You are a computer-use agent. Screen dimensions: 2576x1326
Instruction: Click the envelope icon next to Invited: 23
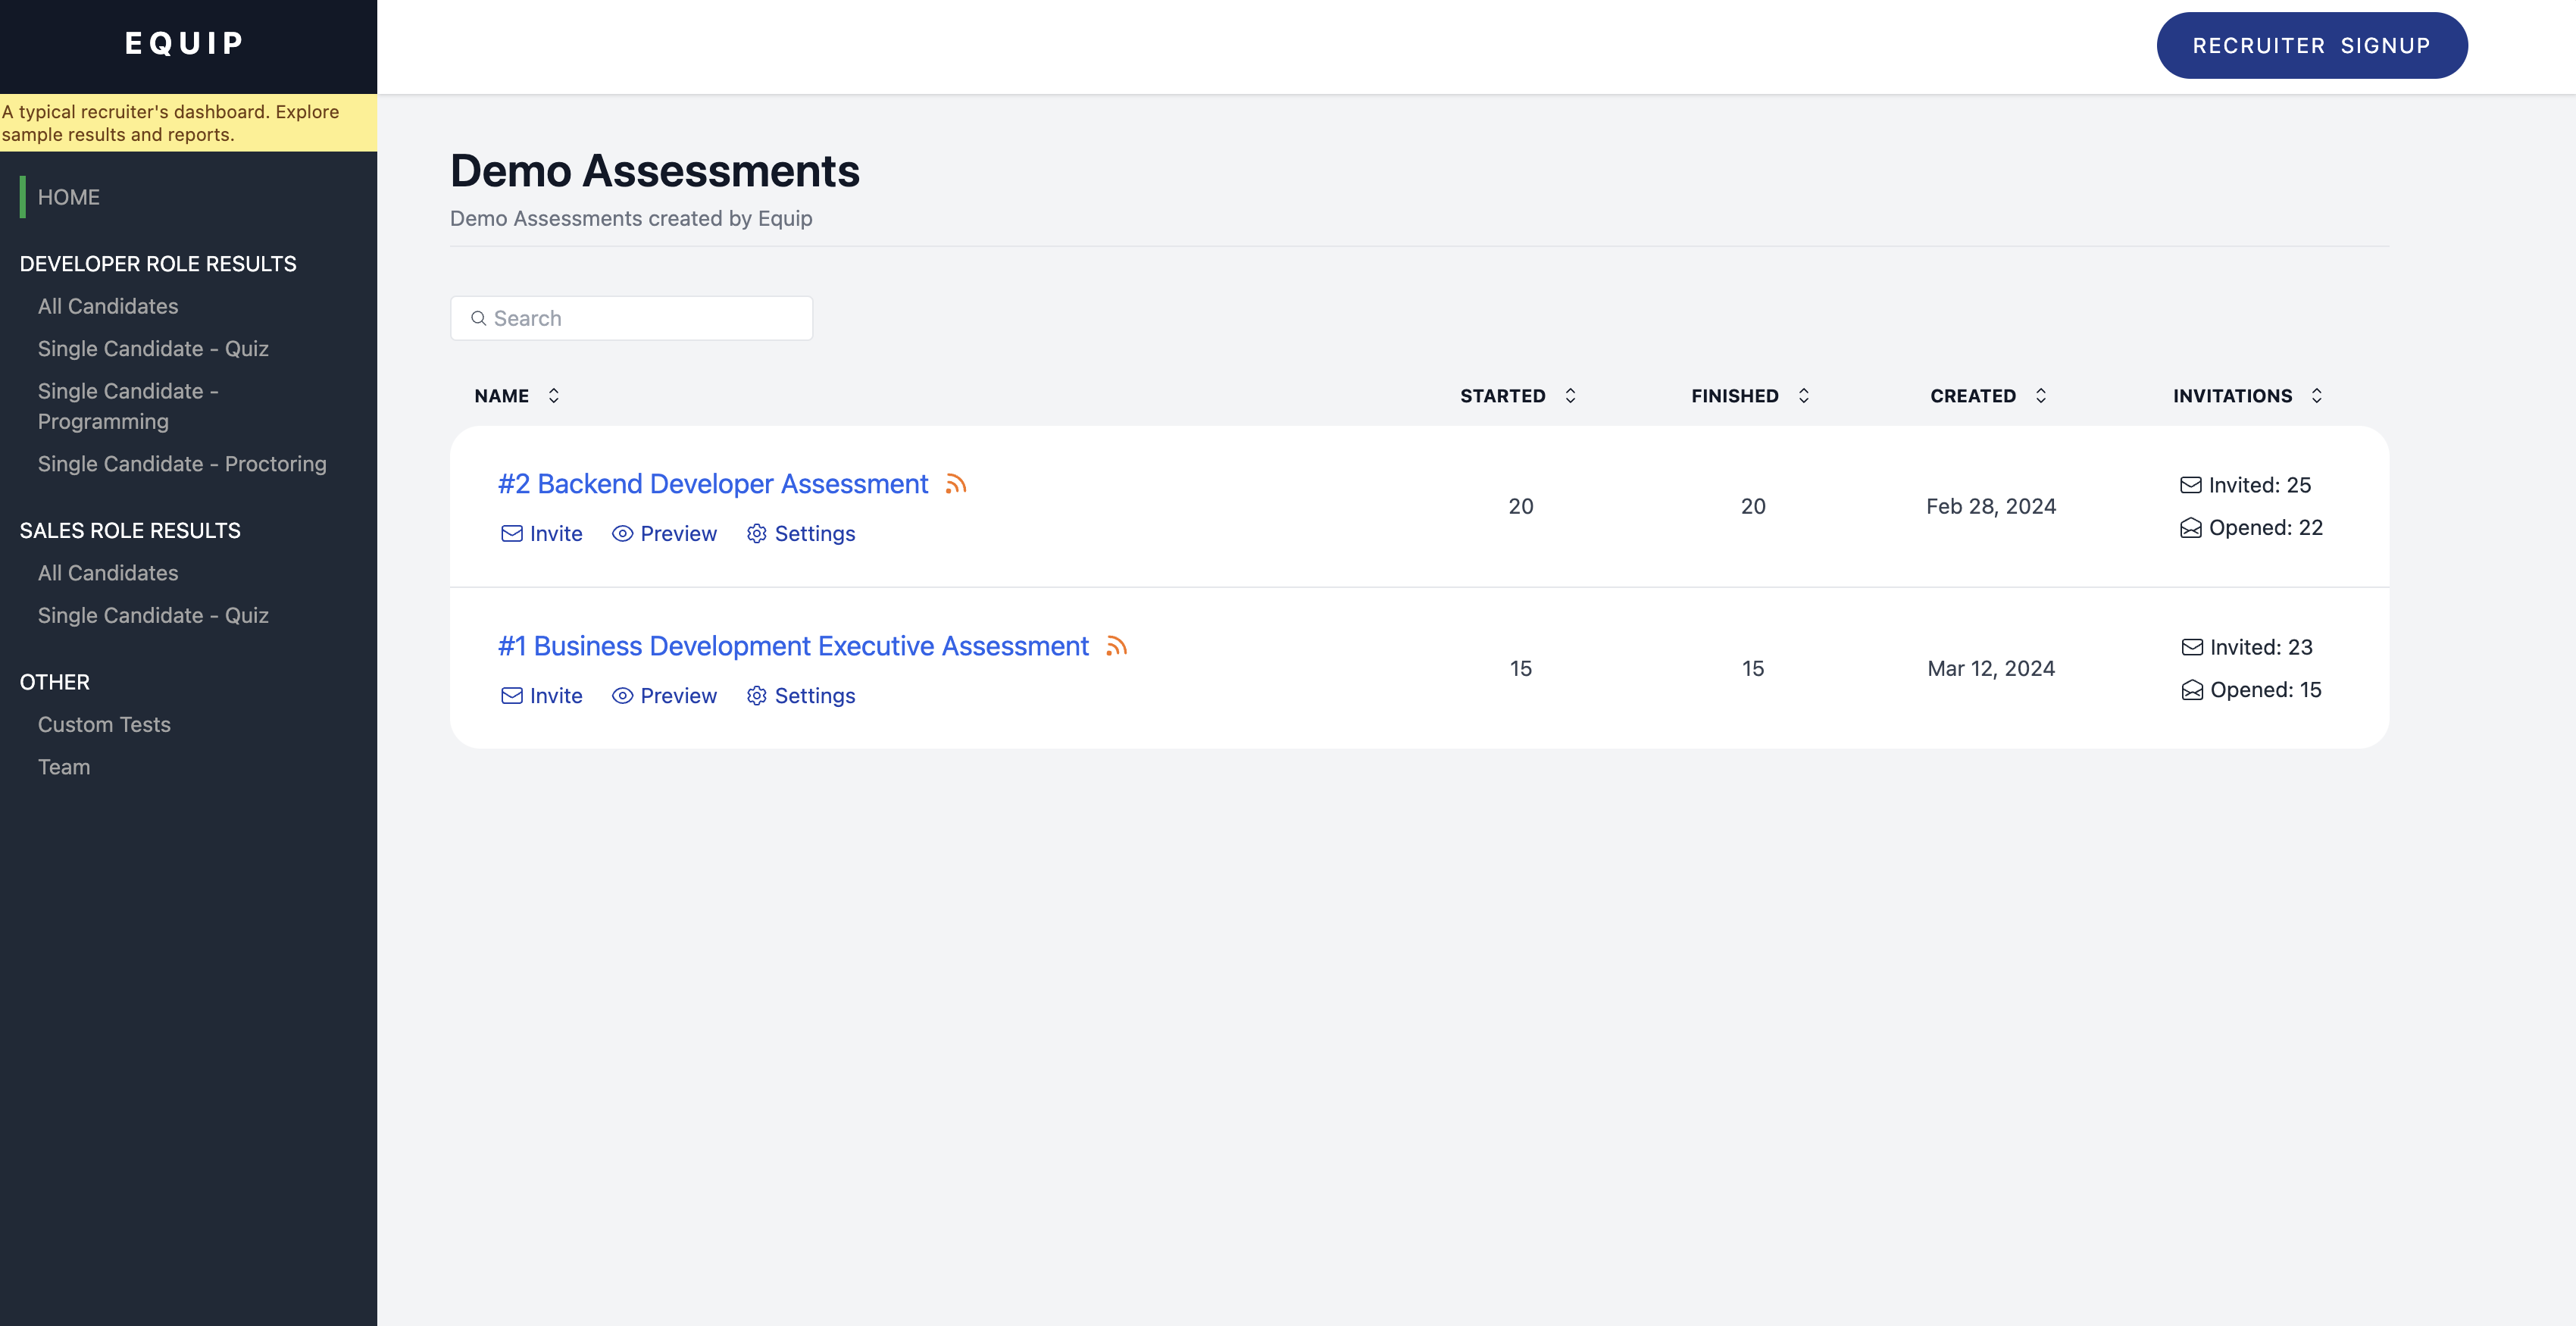click(x=2191, y=647)
